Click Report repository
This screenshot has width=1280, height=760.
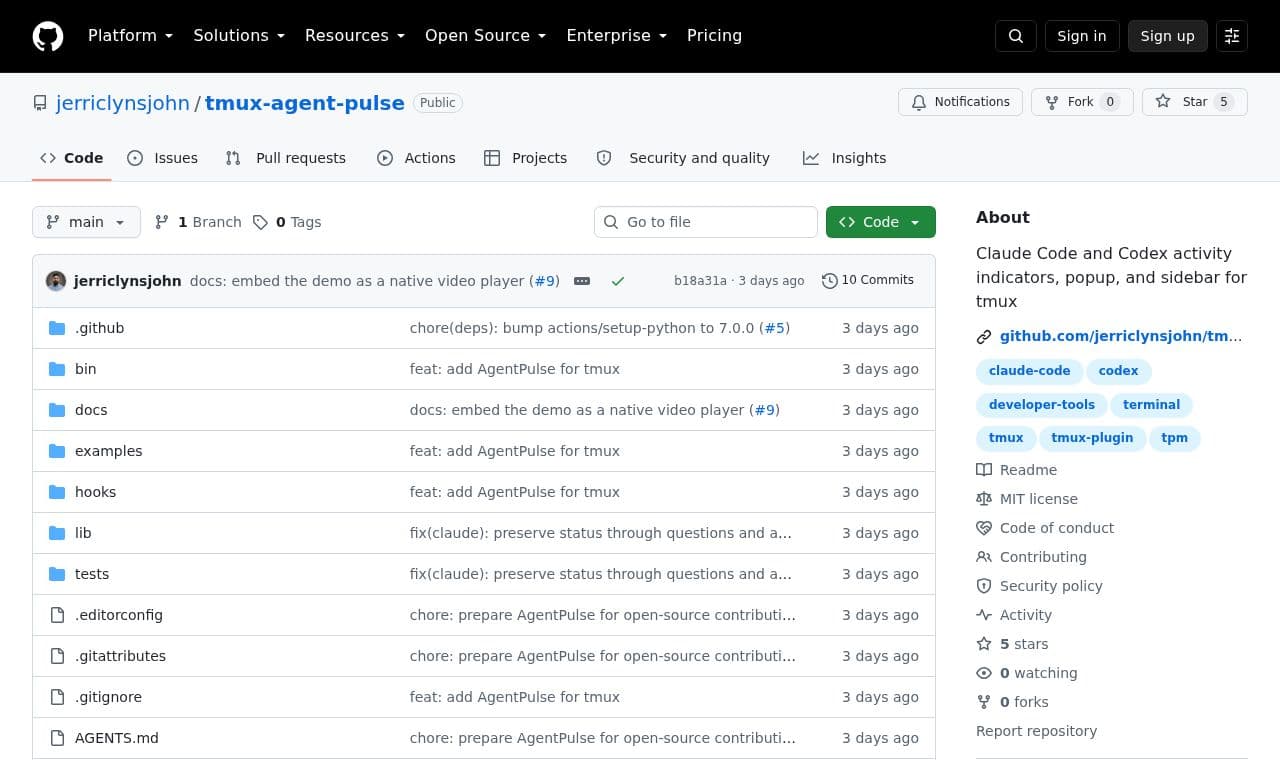pyautogui.click(x=1036, y=731)
